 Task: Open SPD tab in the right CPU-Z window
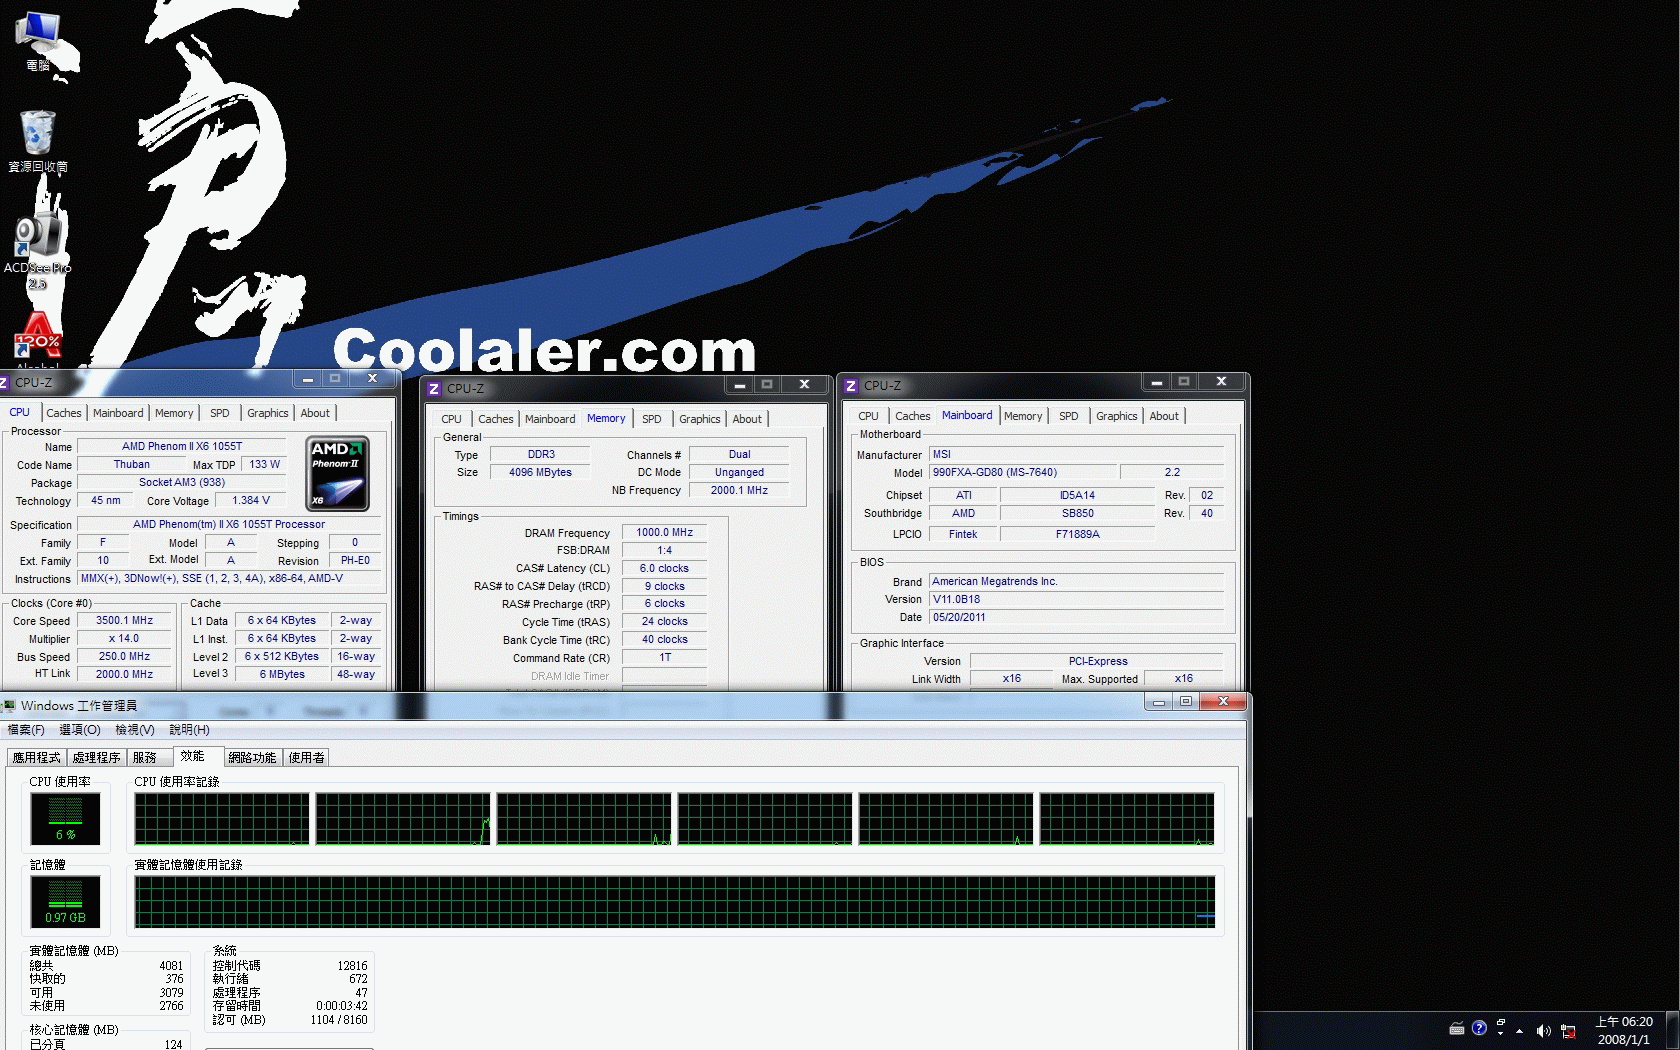point(1069,416)
